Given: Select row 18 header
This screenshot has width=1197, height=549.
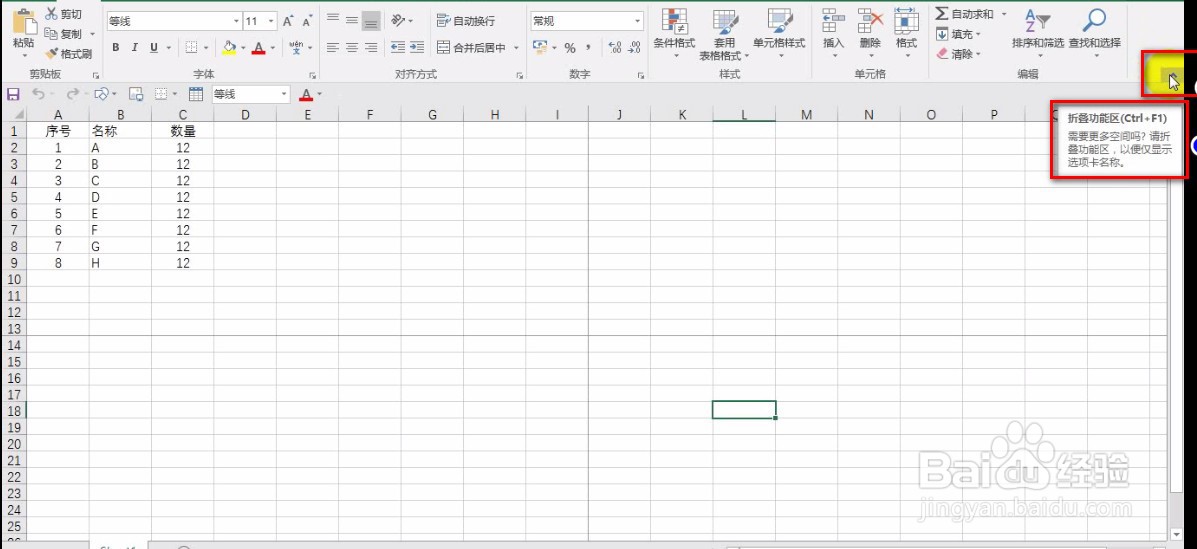Looking at the screenshot, I should pyautogui.click(x=13, y=410).
